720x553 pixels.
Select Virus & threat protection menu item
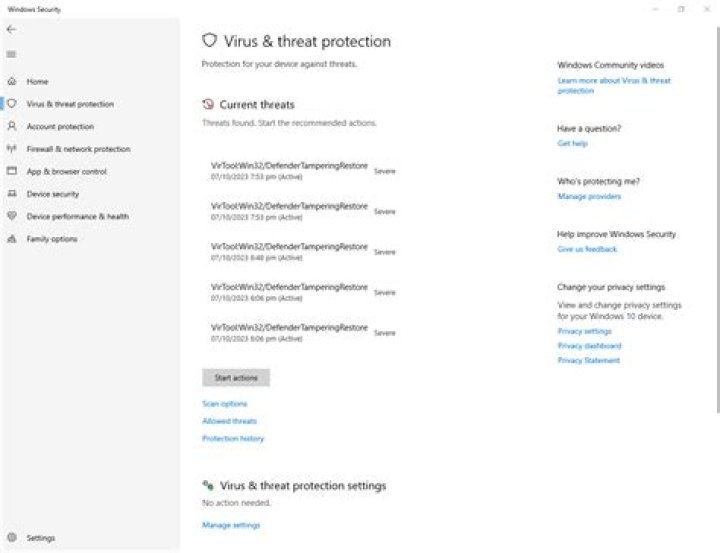(x=70, y=104)
